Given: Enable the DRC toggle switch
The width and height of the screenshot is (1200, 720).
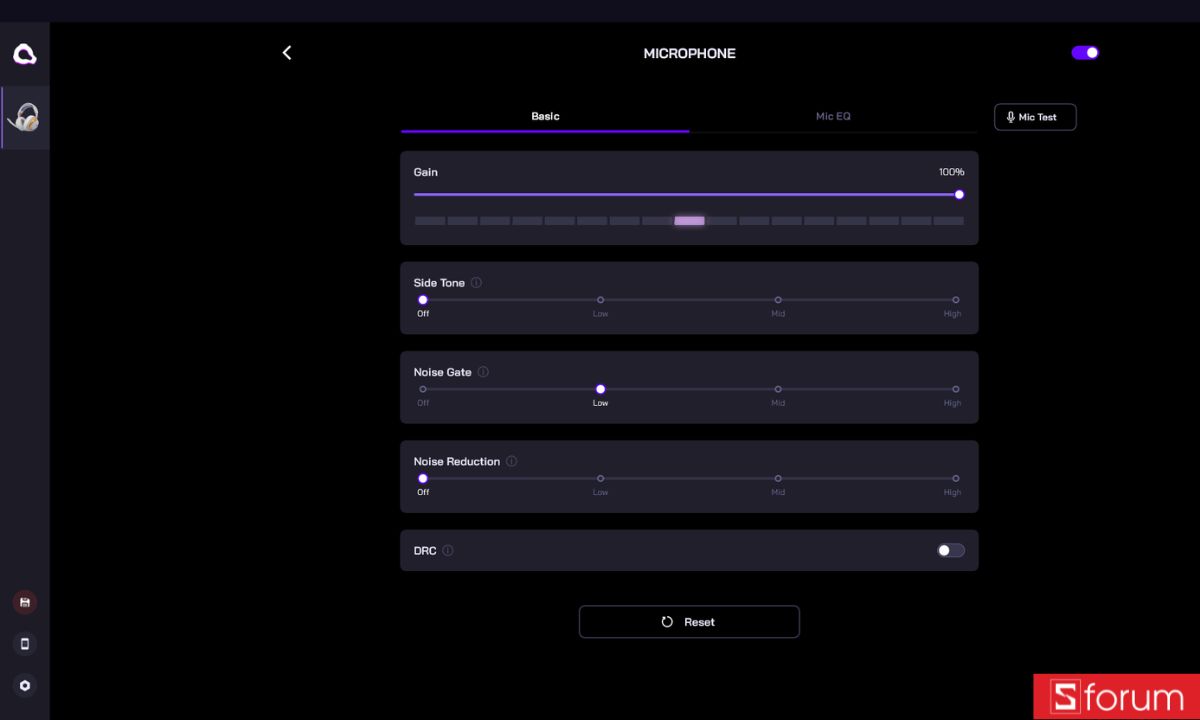Looking at the screenshot, I should (951, 550).
